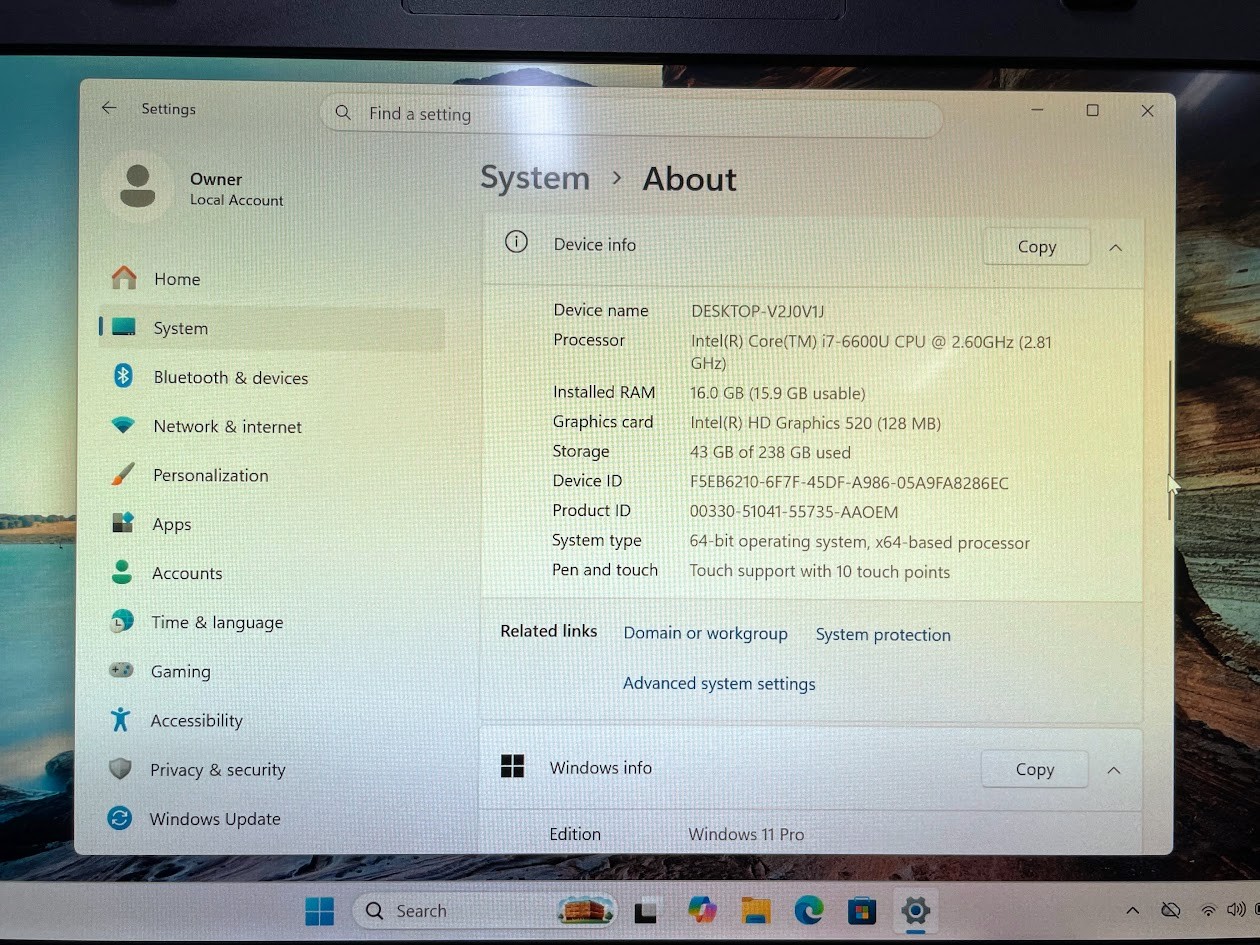The height and width of the screenshot is (945, 1260).
Task: Launch Copilot from the taskbar
Action: (703, 910)
